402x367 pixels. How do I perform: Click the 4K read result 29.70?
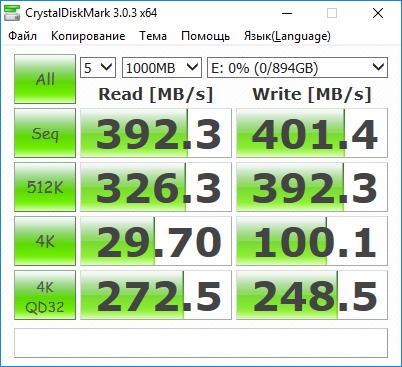pyautogui.click(x=156, y=241)
